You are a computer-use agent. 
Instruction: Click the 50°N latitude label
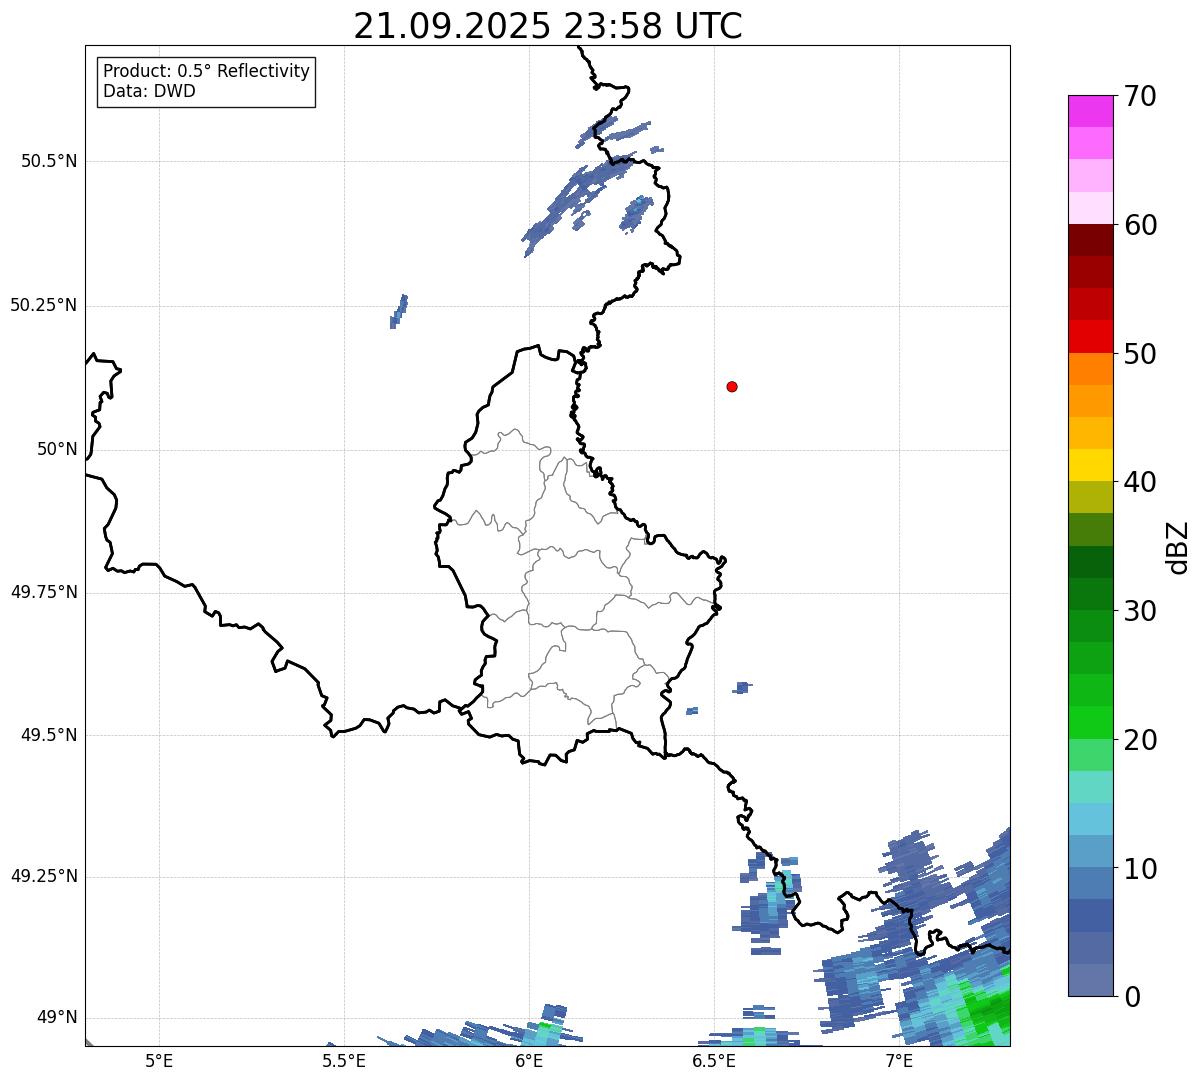point(57,449)
